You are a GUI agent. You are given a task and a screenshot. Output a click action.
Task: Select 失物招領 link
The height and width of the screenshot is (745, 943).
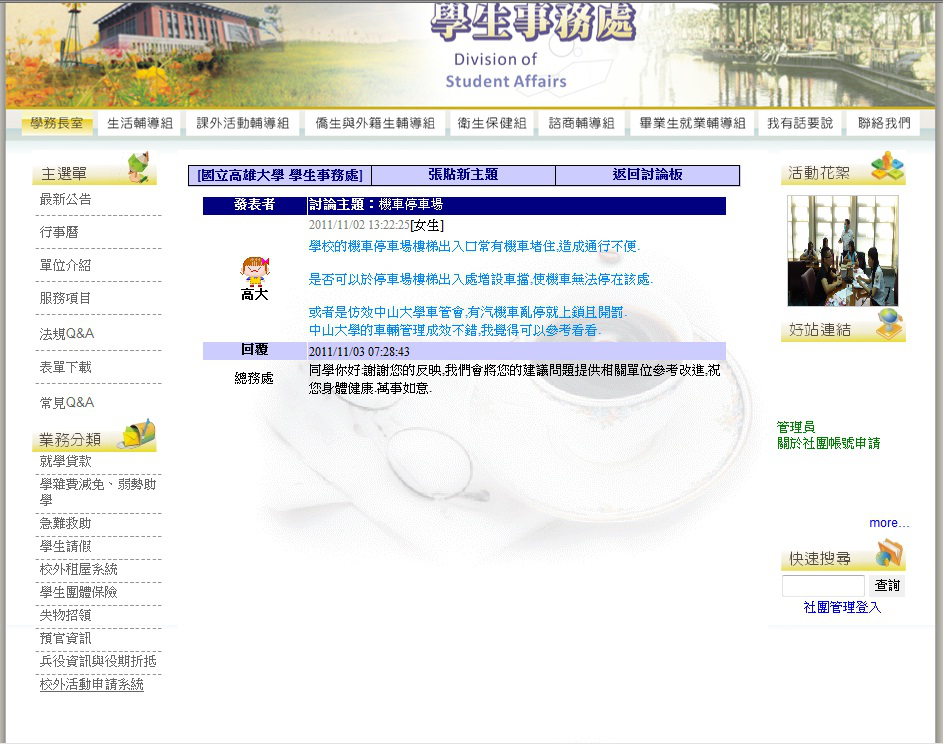pos(66,615)
